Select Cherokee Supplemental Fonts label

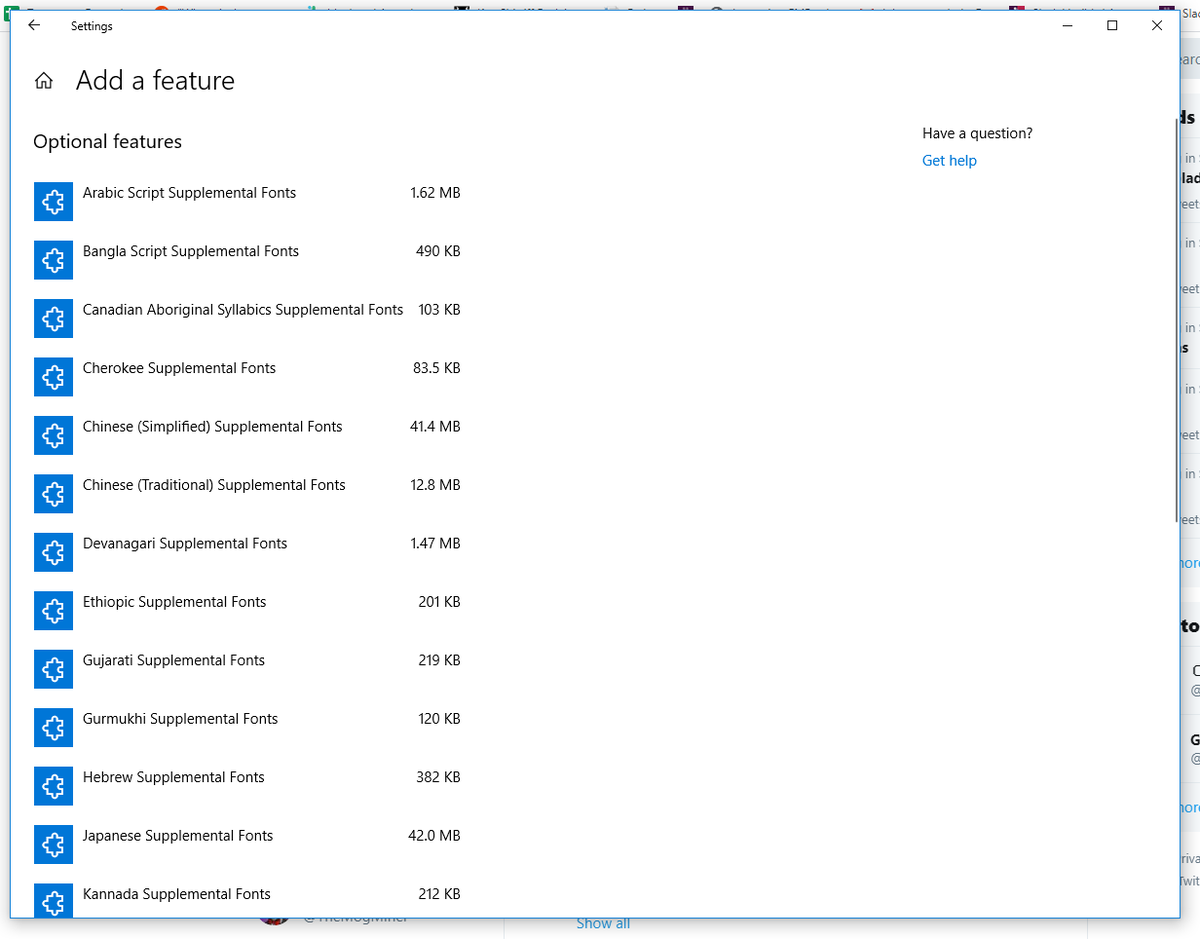pos(179,368)
